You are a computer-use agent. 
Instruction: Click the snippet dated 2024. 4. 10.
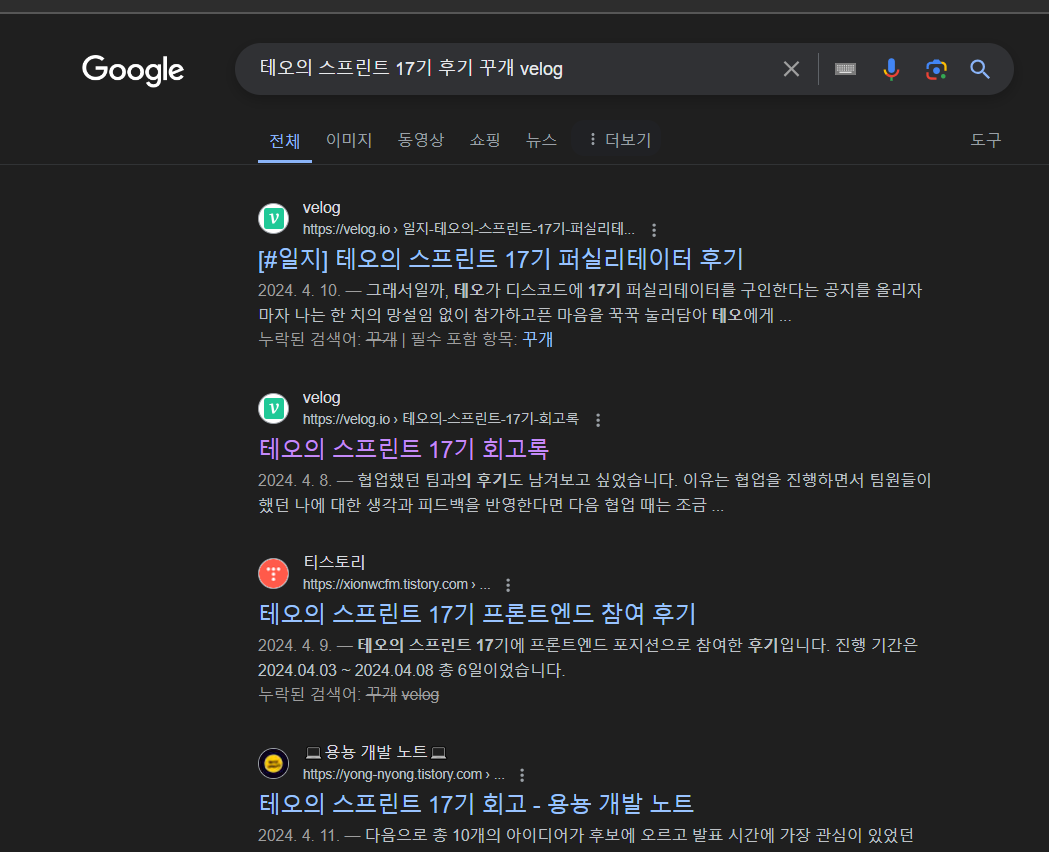point(591,303)
